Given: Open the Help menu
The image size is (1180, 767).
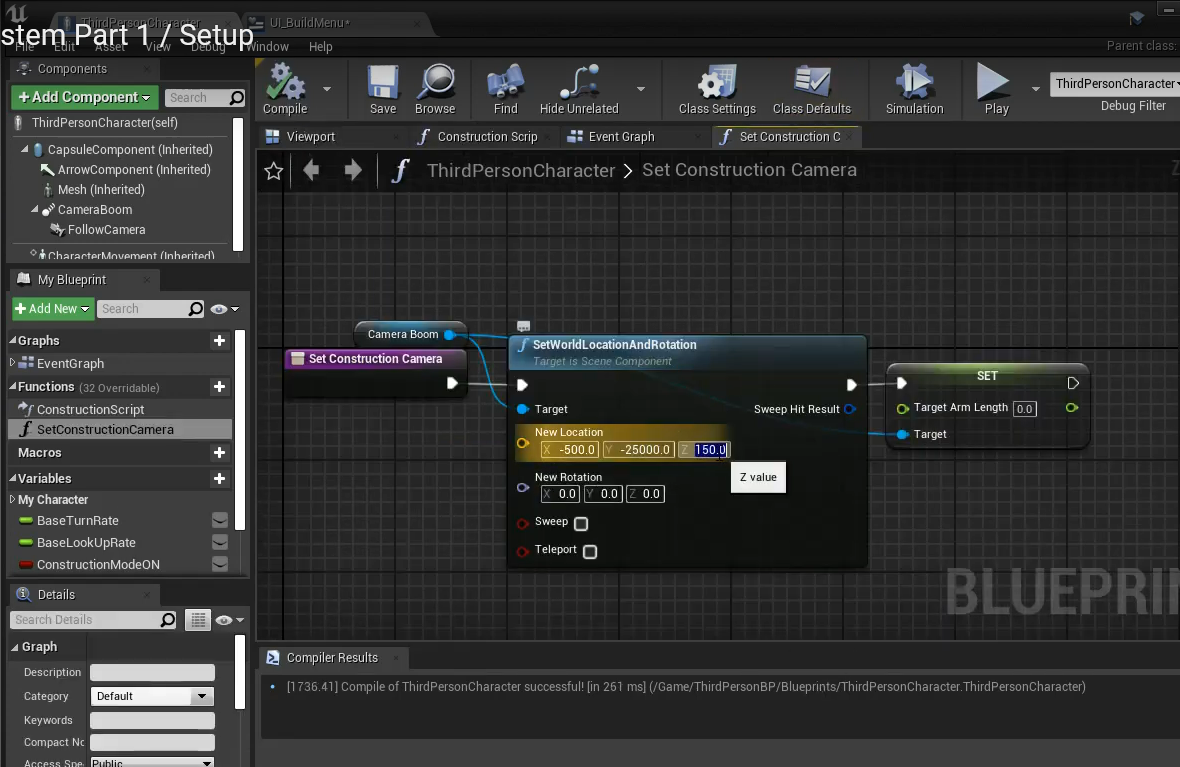Looking at the screenshot, I should click(x=320, y=47).
